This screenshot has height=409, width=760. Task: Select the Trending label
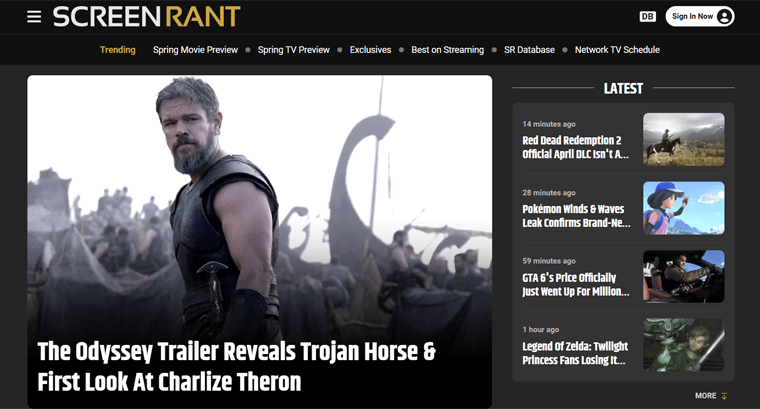[118, 49]
